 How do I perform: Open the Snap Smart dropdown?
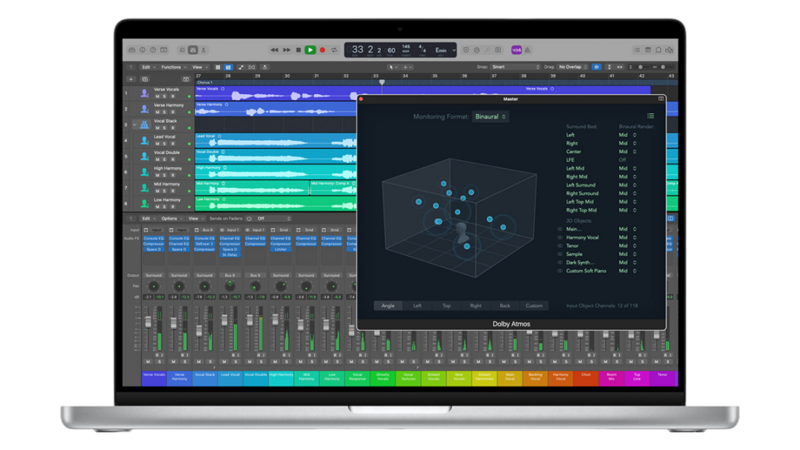[x=515, y=67]
